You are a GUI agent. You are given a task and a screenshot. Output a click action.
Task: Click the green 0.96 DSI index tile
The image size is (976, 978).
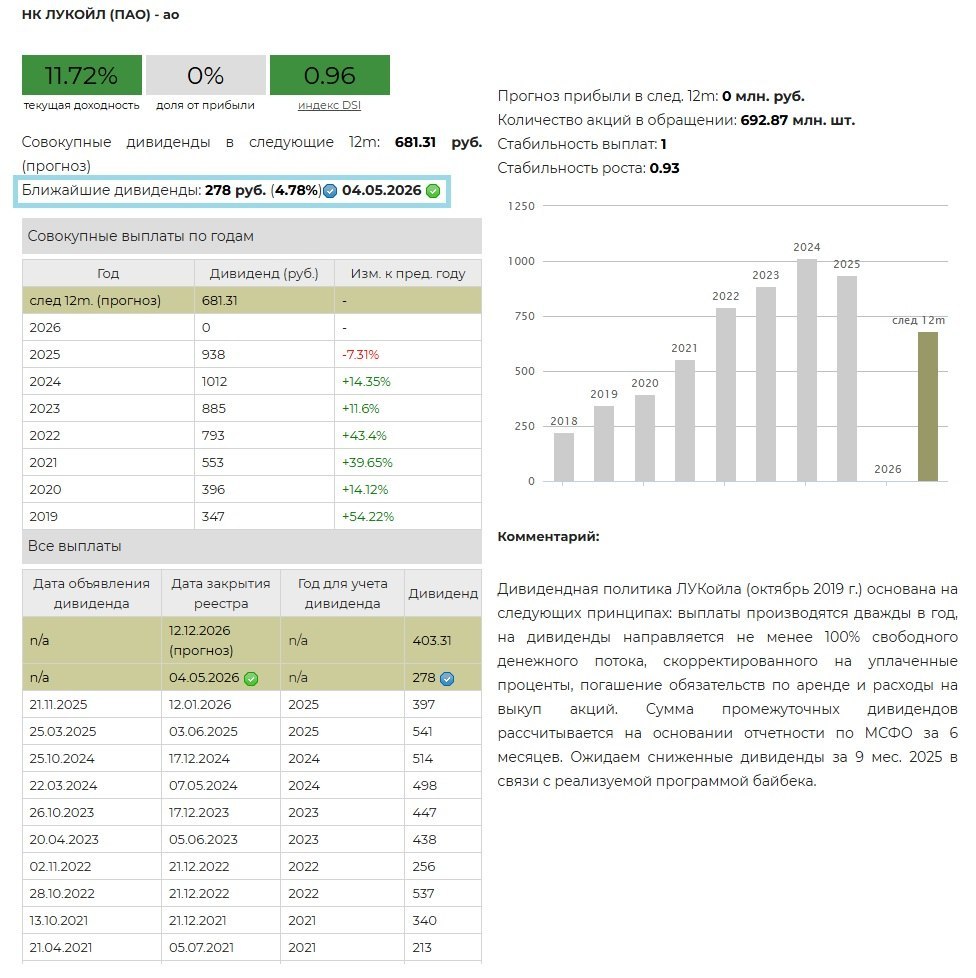pos(329,75)
